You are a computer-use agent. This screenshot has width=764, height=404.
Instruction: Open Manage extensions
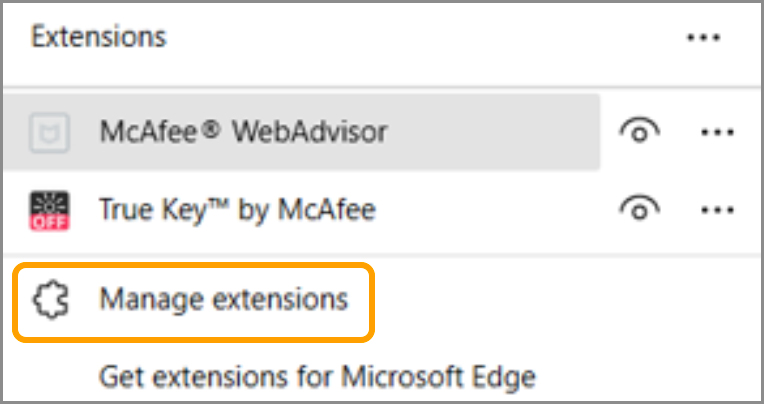point(223,299)
